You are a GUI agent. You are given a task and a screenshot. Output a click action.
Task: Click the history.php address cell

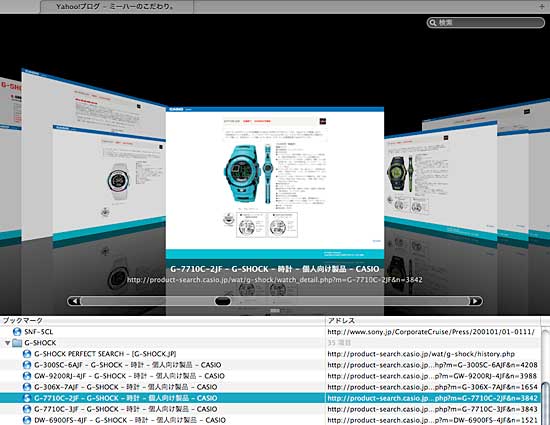coord(421,354)
